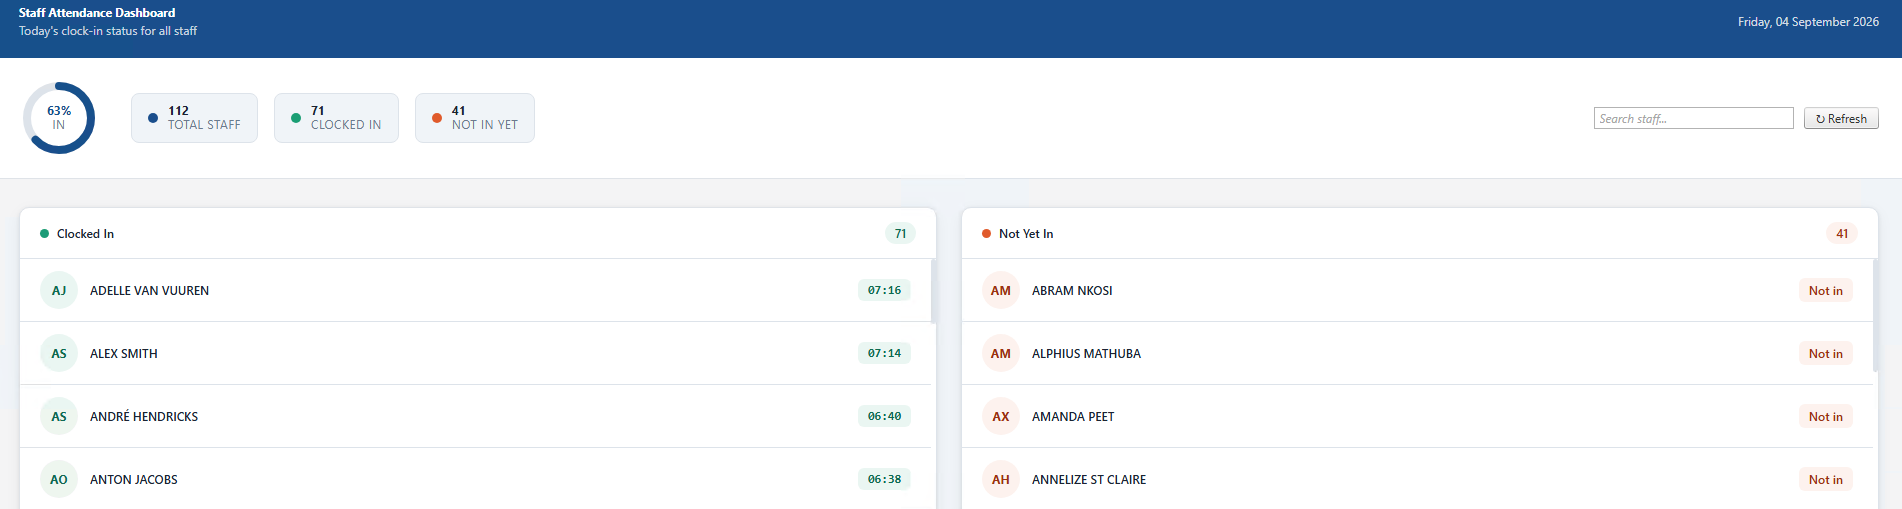Viewport: 1902px width, 509px height.
Task: Click the 06:40 clock-in time badge
Action: [884, 416]
